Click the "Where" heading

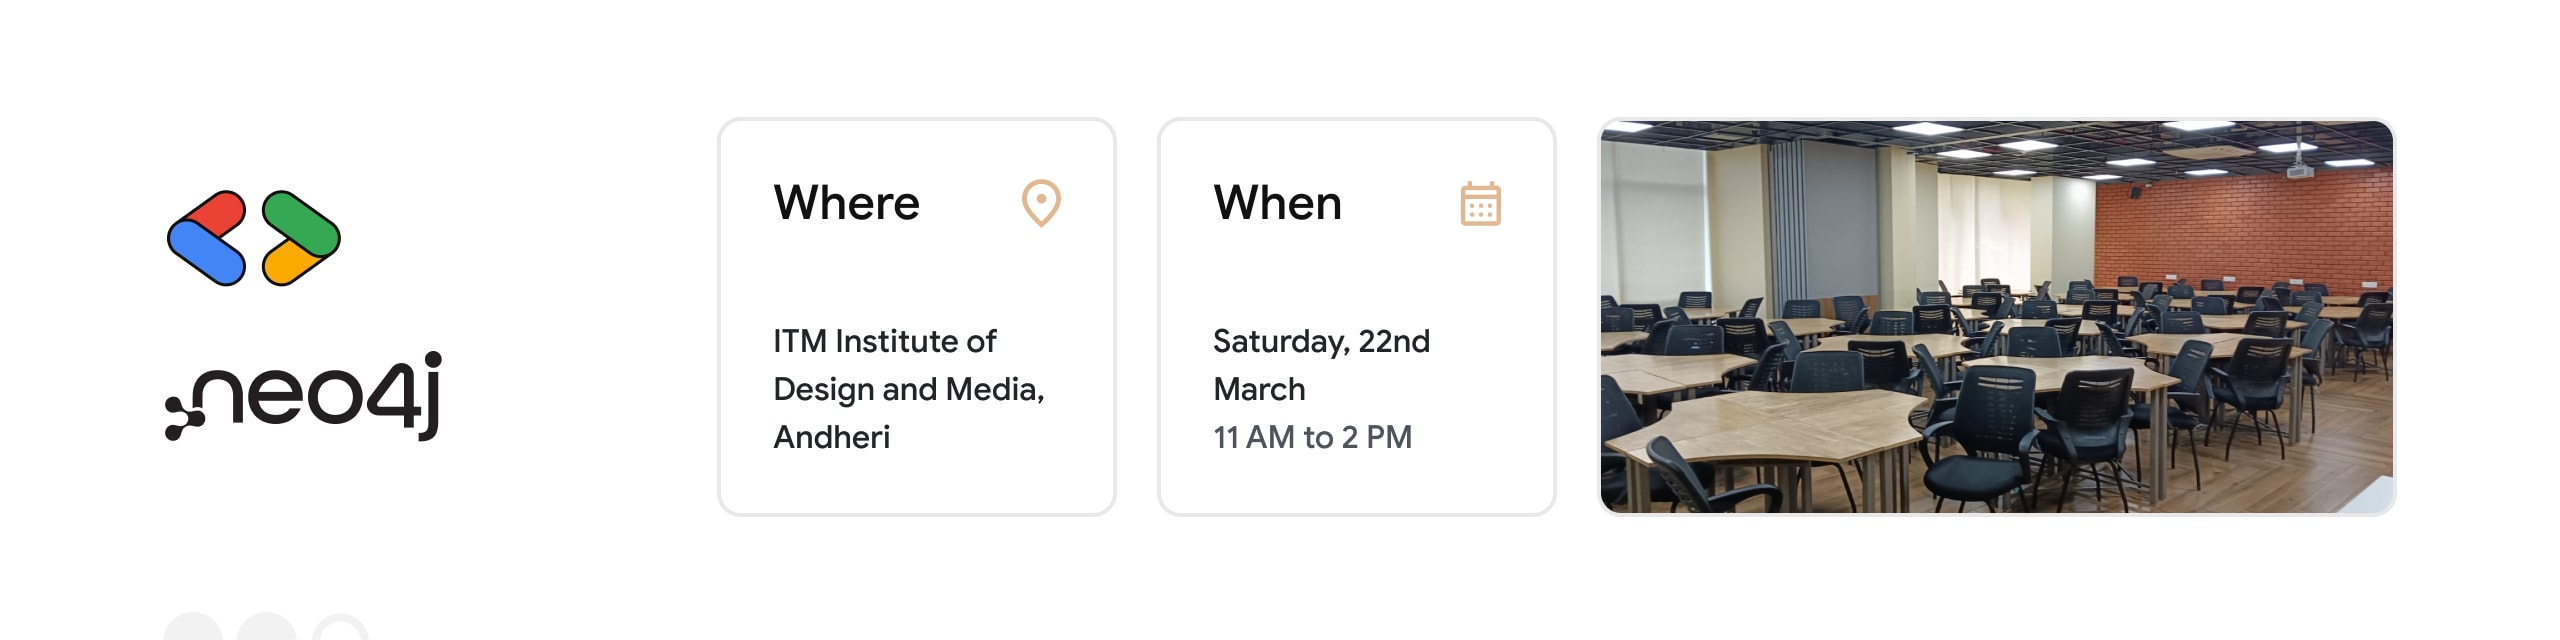point(846,203)
